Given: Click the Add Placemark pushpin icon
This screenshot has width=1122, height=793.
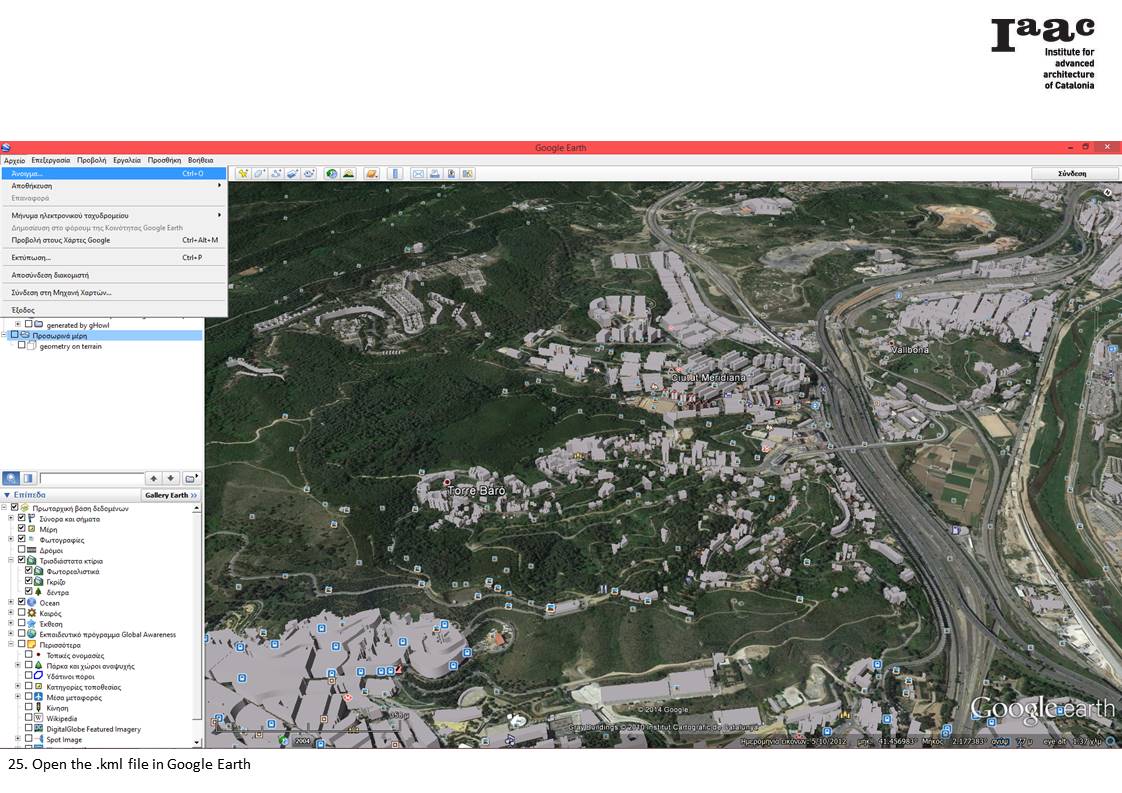Looking at the screenshot, I should pos(243,174).
